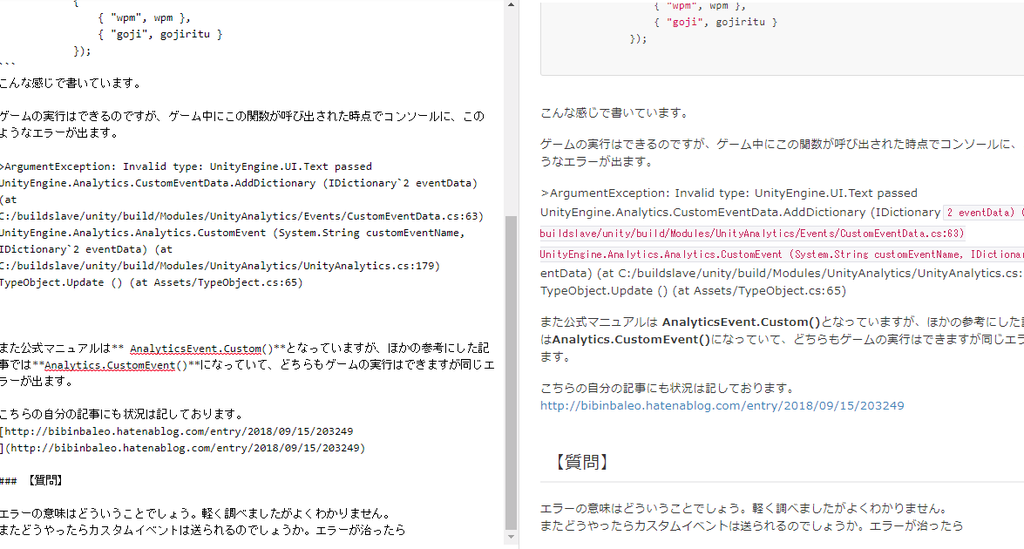This screenshot has width=1024, height=549.
Task: Click 'UnityAnalytics.cs:179)' line in editor
Action: point(220,266)
